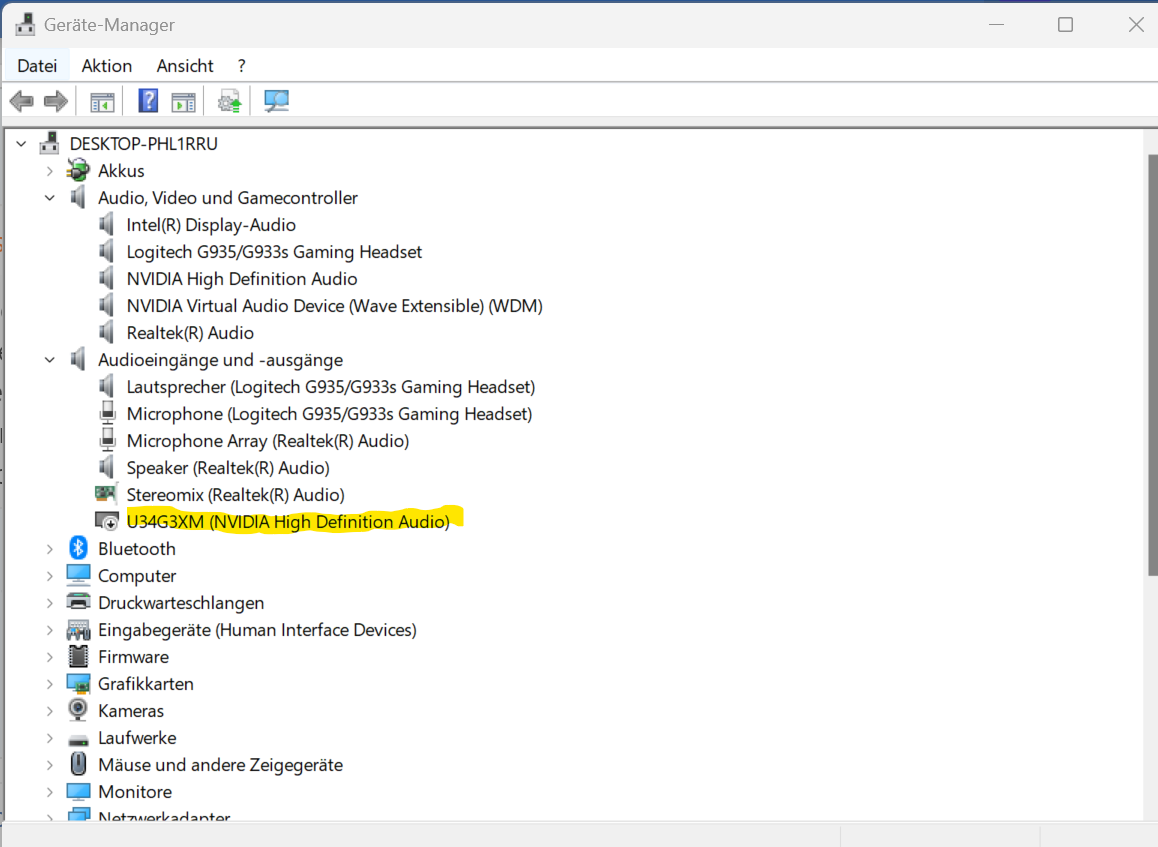Toggle the action pane toolbar icon
The width and height of the screenshot is (1158, 847).
(183, 101)
